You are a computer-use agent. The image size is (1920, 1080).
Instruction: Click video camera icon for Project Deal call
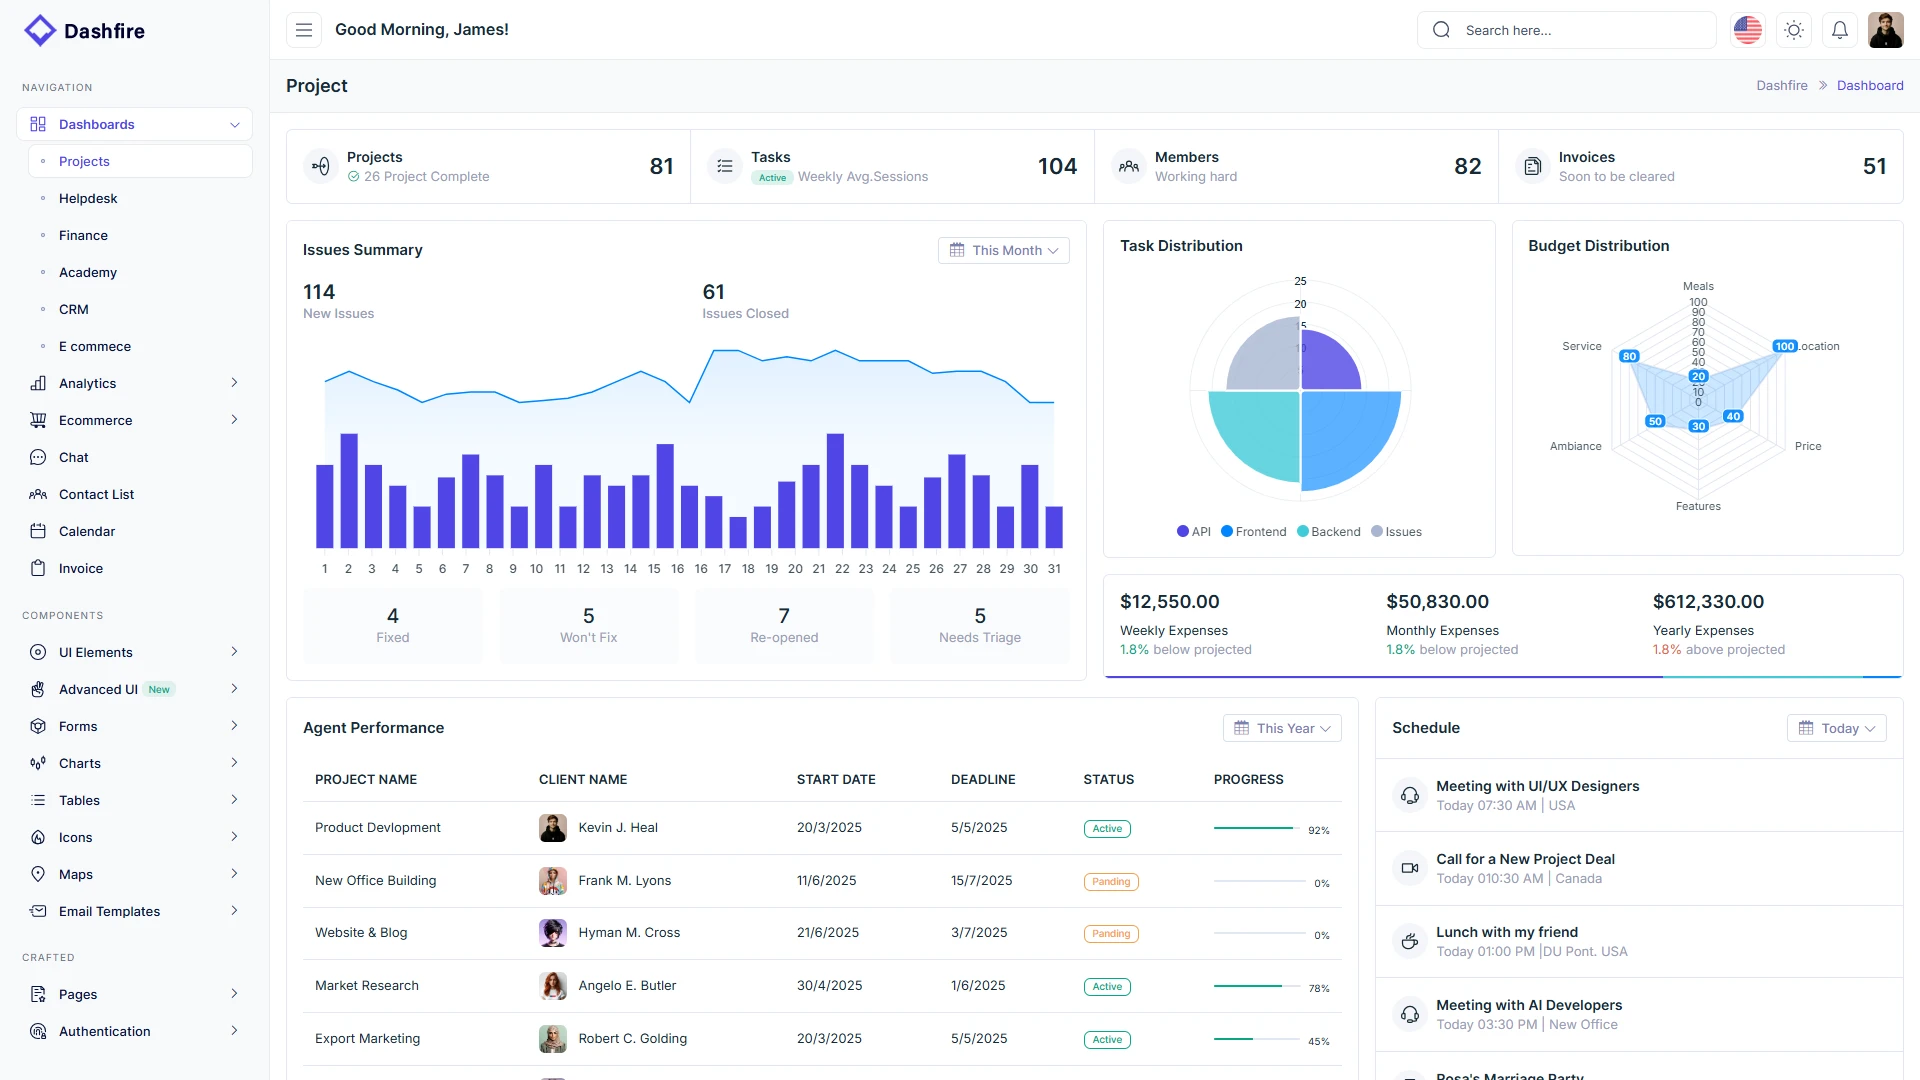coord(1409,868)
